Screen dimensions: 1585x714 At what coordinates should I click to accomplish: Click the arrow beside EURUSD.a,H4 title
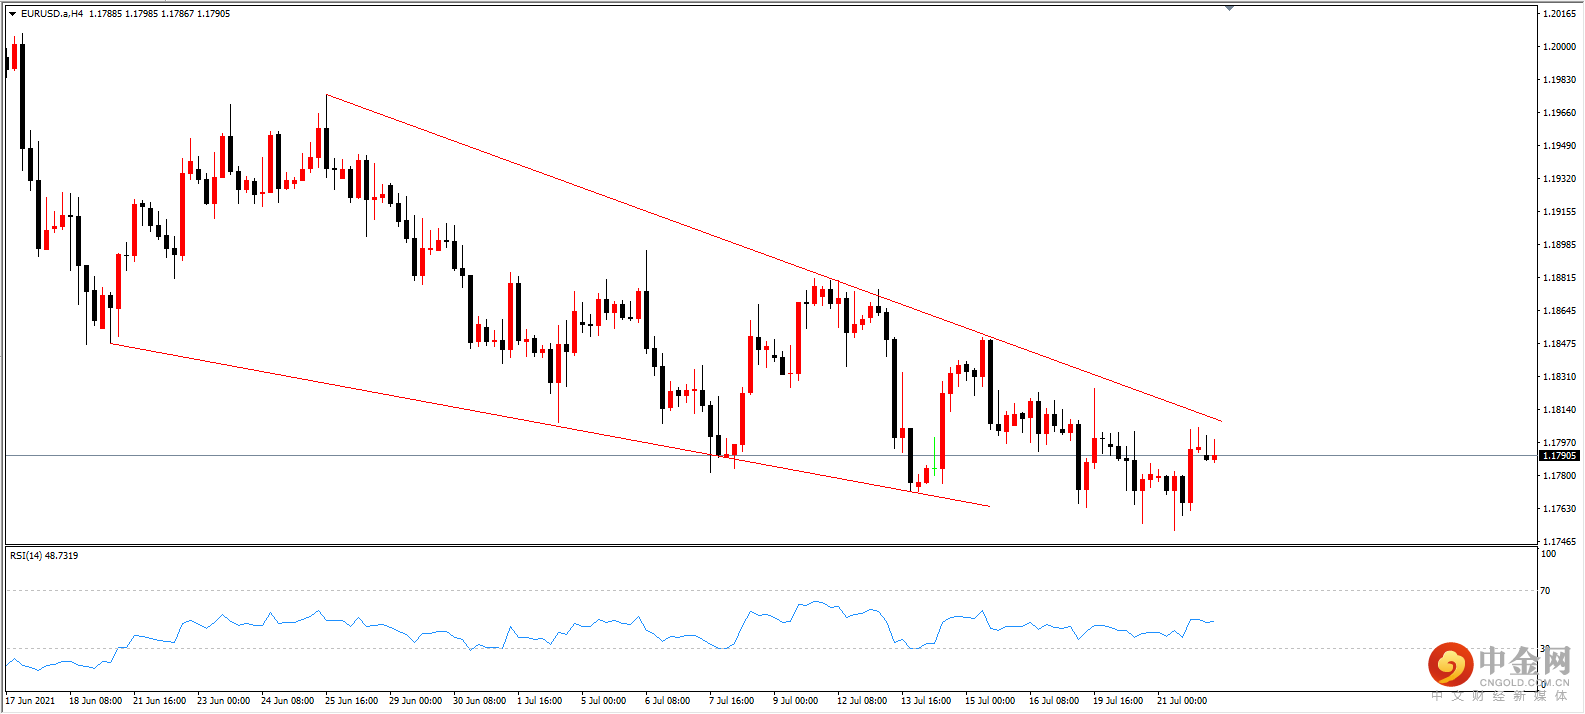13,14
